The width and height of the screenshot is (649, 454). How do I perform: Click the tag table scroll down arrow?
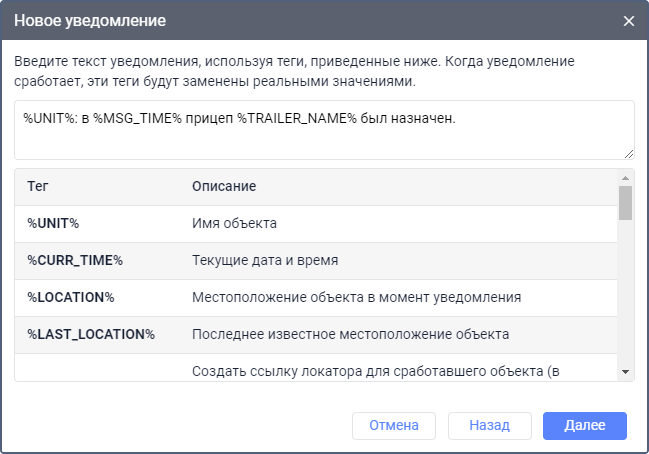[x=626, y=372]
